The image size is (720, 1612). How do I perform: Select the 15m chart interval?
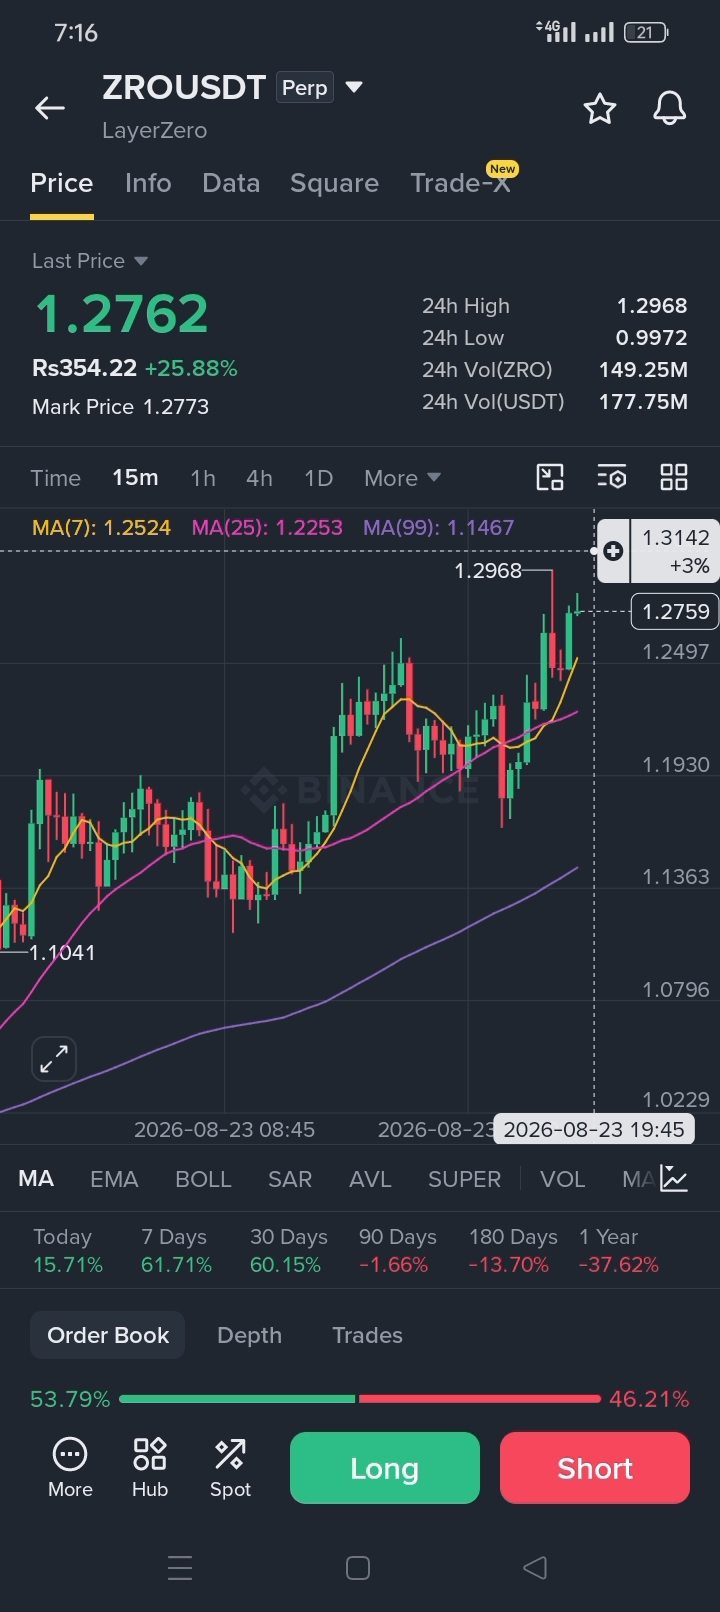coord(135,478)
